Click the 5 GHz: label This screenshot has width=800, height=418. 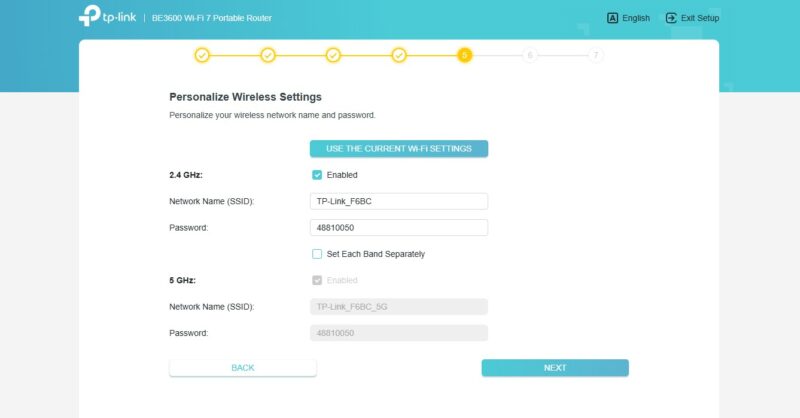182,280
